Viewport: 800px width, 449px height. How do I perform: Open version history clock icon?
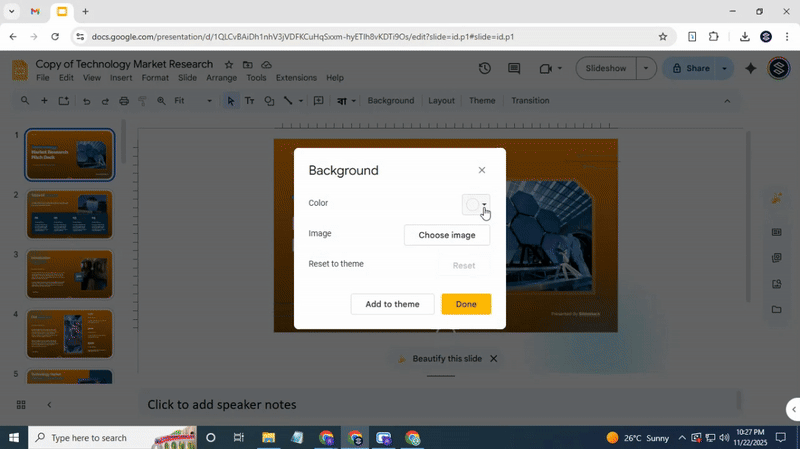pos(485,68)
